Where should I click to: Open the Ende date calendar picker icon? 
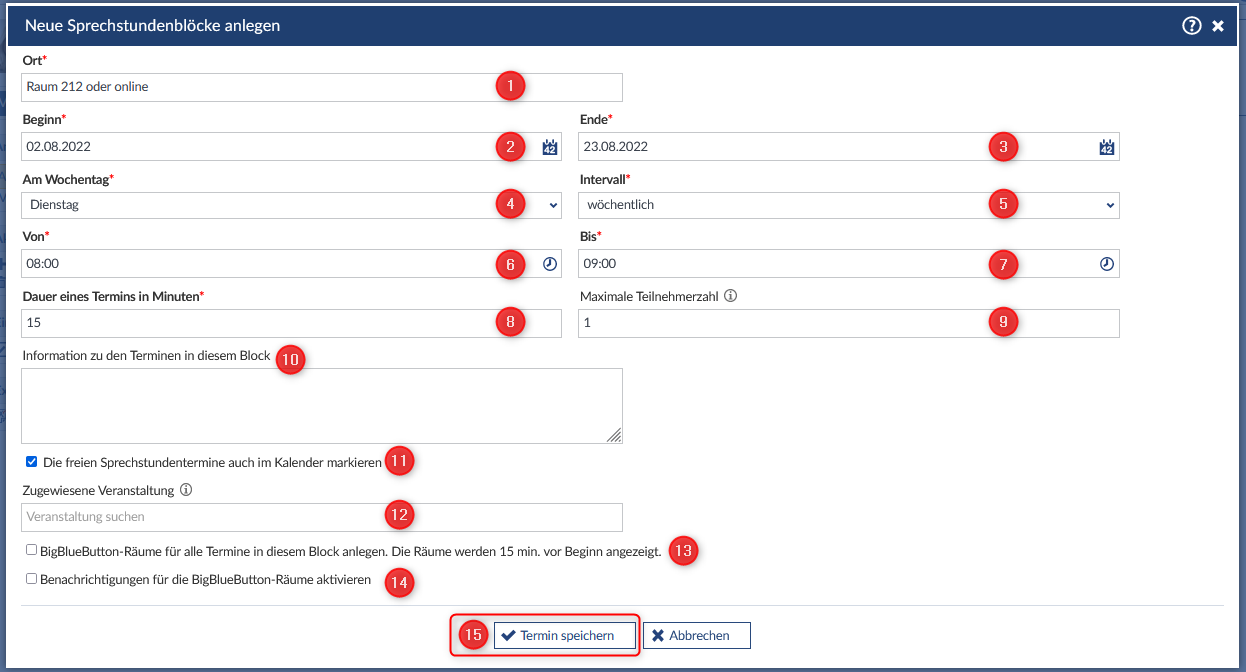pos(1106,147)
